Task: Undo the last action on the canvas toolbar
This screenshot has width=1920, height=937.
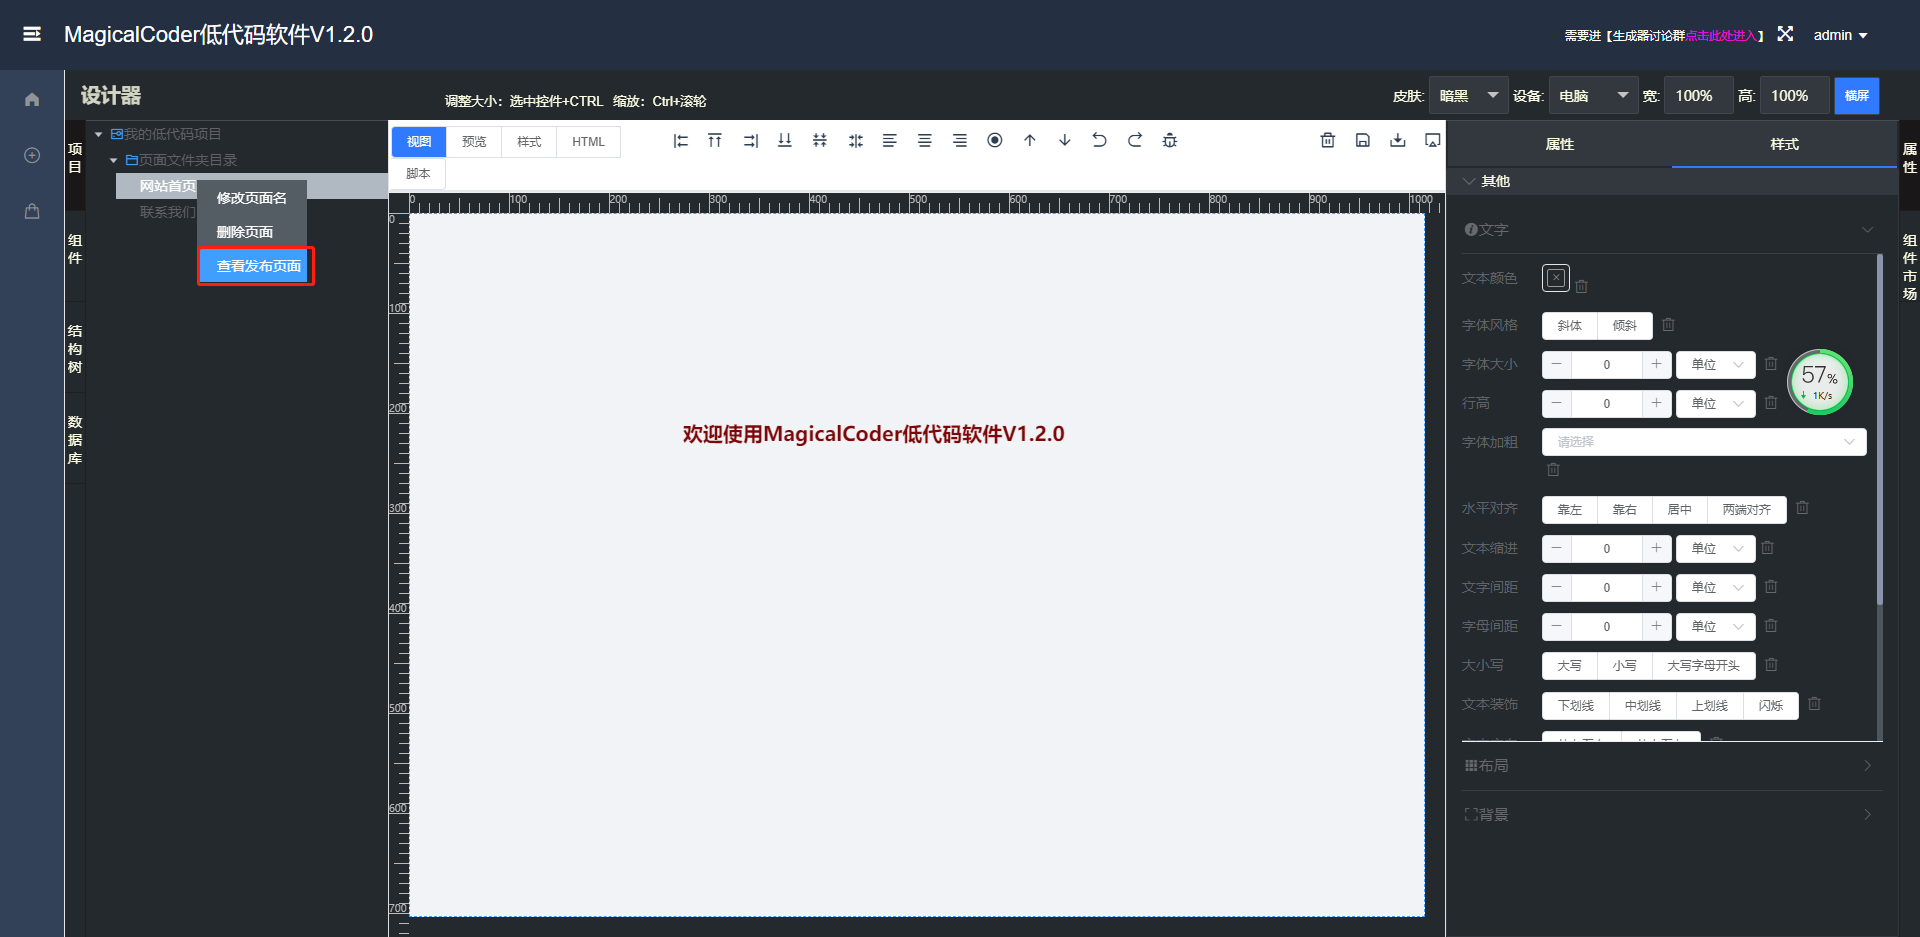Action: [1099, 140]
